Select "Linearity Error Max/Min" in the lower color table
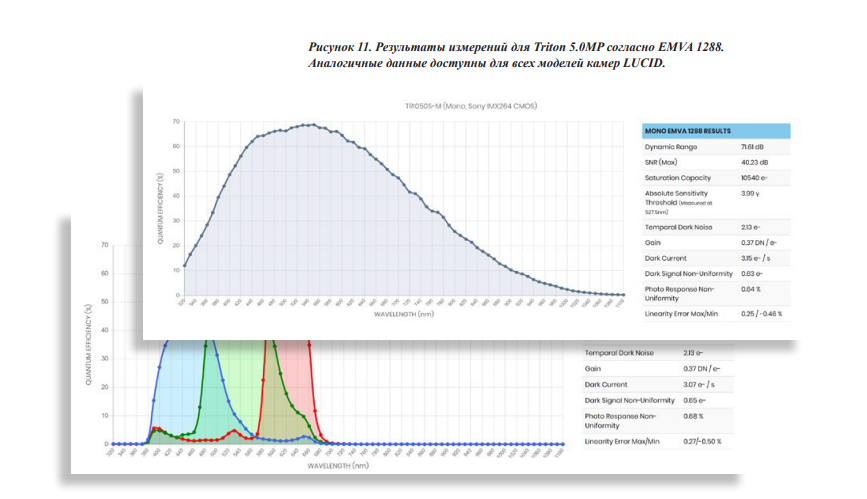Viewport: 867px width, 499px height. point(621,442)
